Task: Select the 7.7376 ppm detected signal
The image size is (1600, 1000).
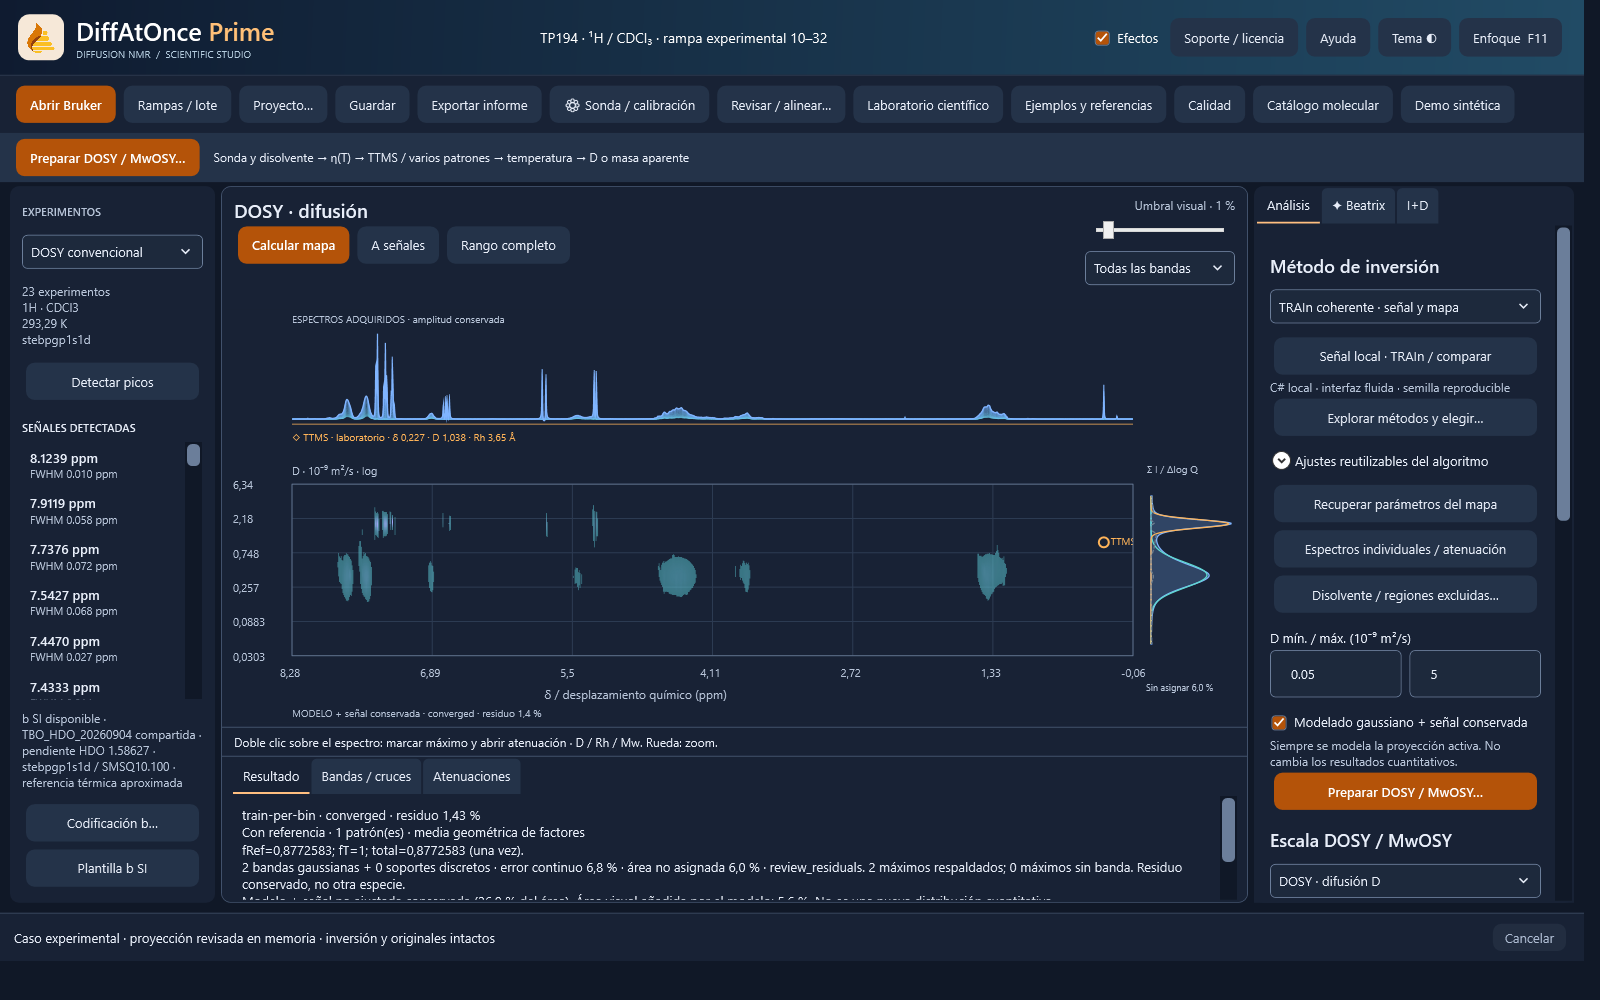Action: click(x=102, y=557)
